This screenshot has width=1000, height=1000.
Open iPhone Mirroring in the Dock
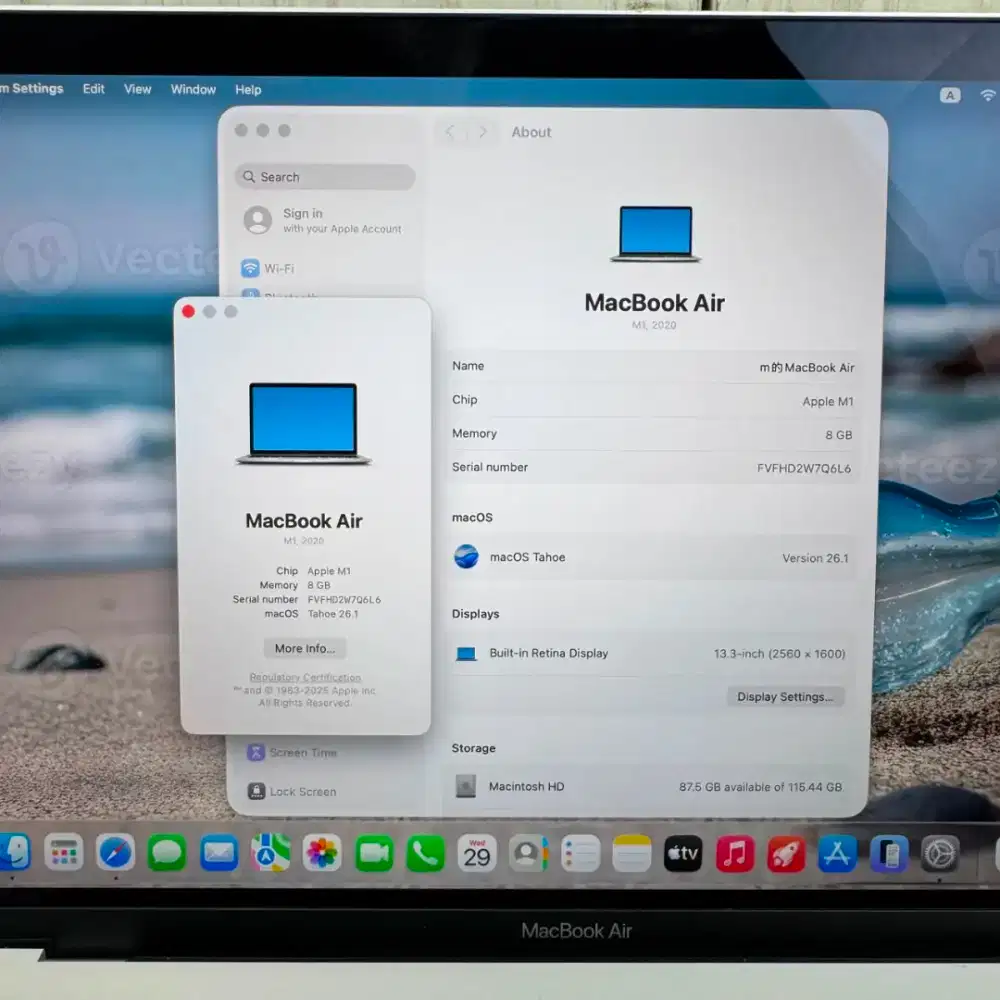889,853
